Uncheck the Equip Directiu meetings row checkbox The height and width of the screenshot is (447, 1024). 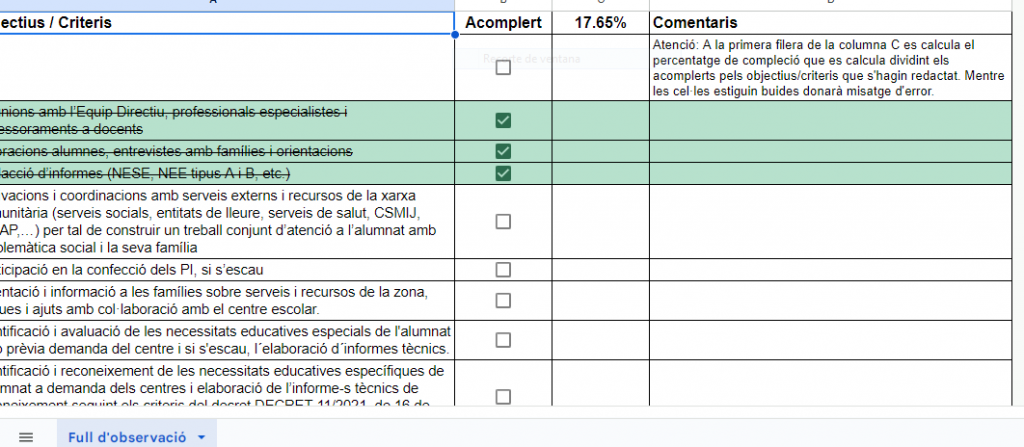click(x=503, y=121)
